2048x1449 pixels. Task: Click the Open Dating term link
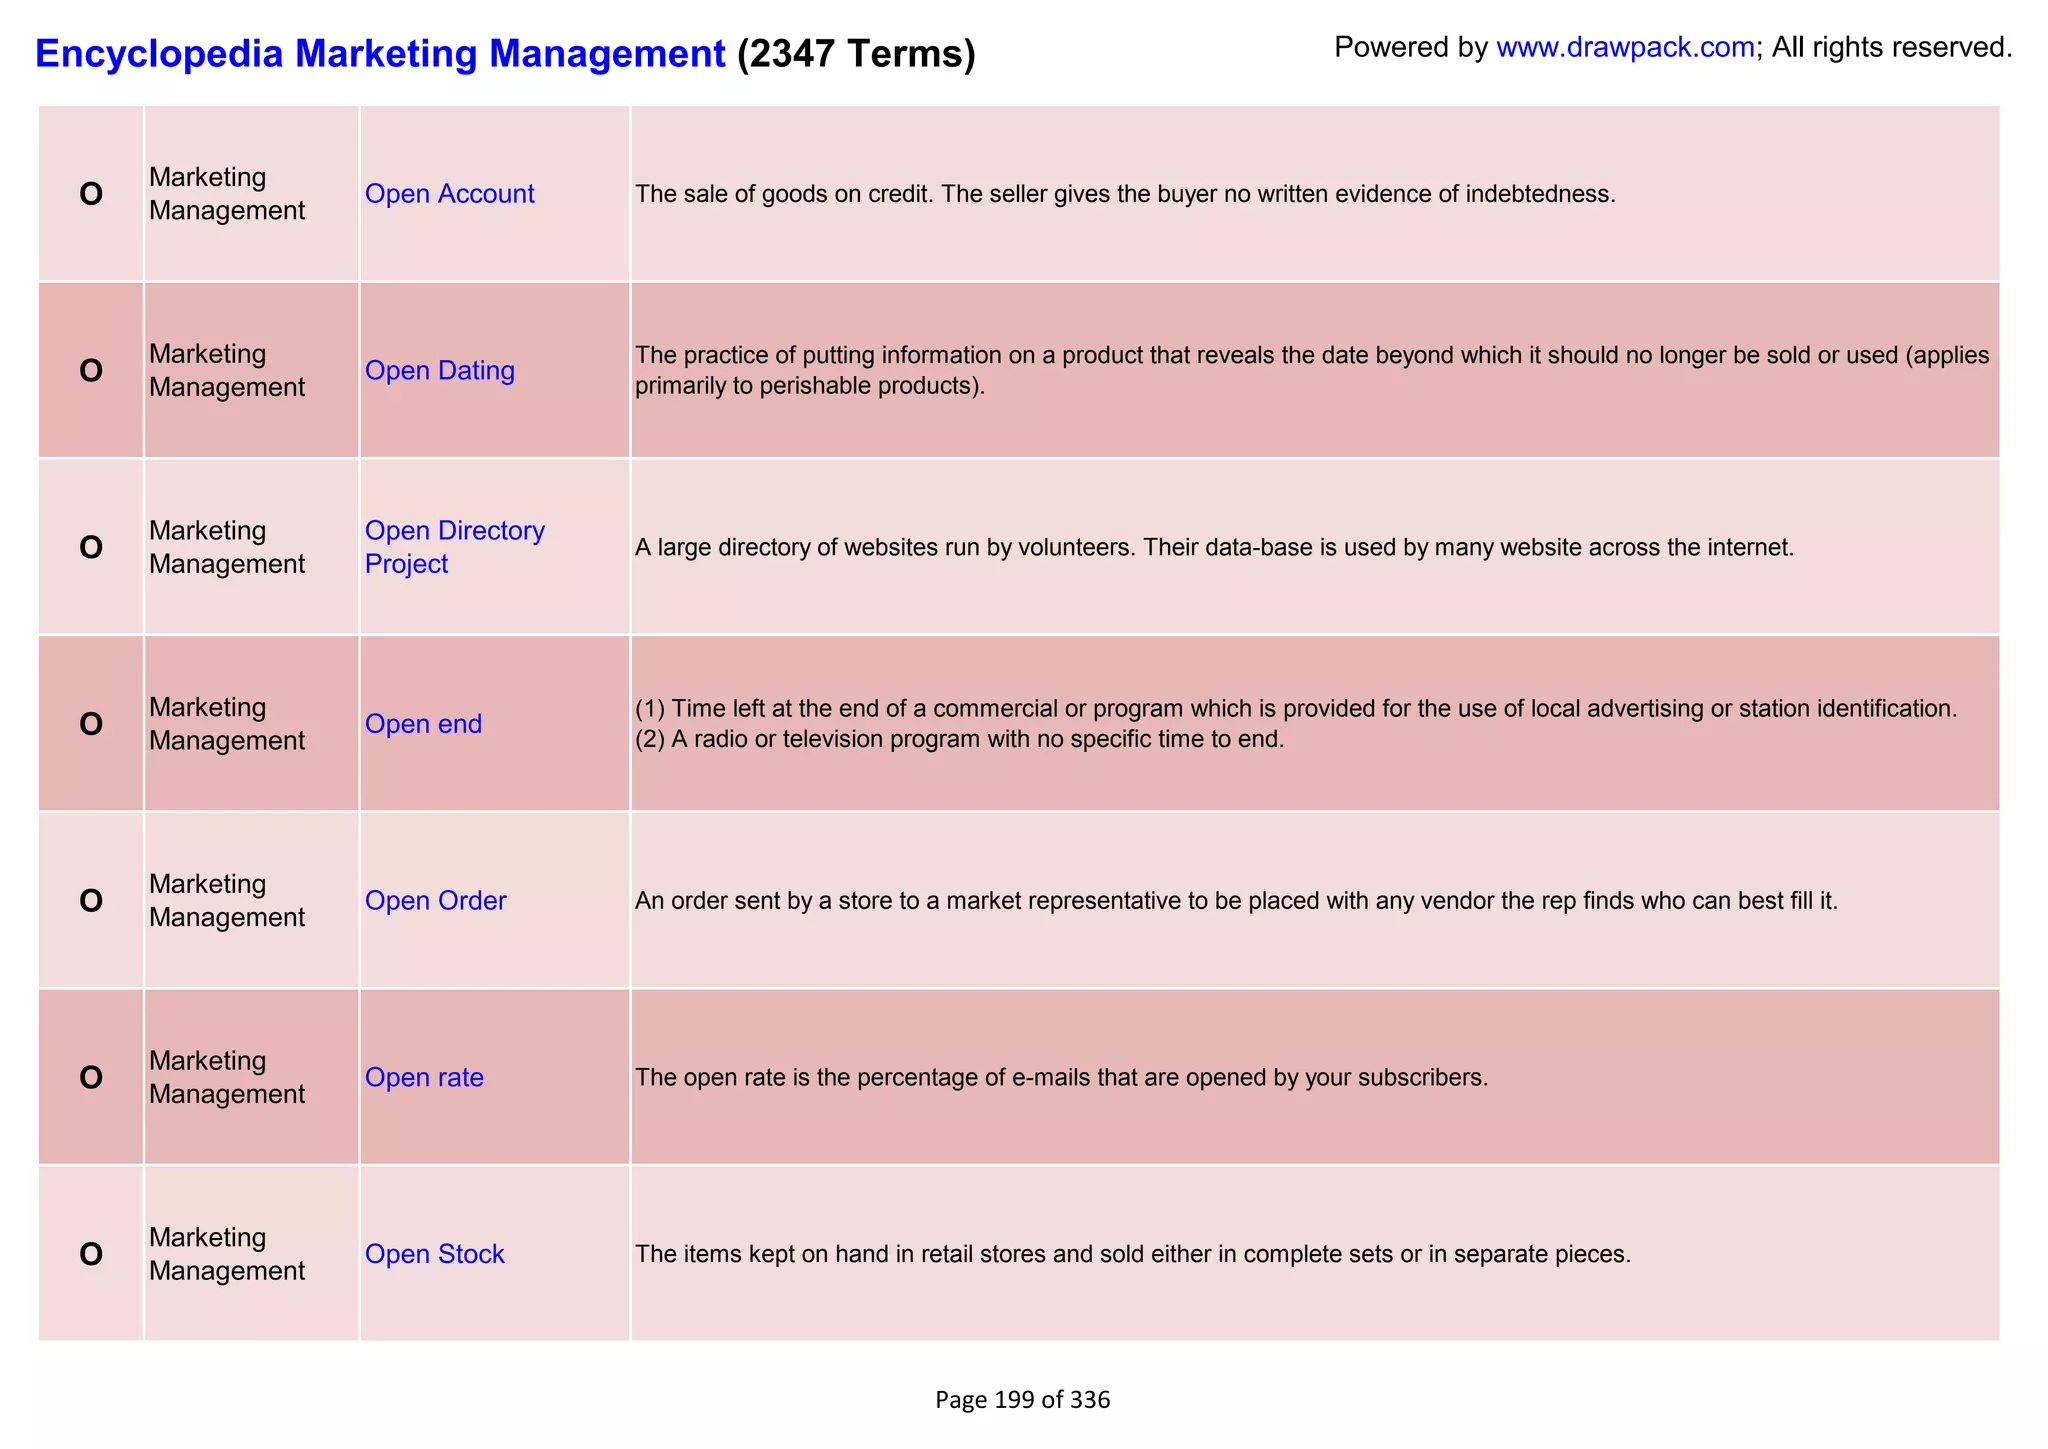click(x=439, y=371)
